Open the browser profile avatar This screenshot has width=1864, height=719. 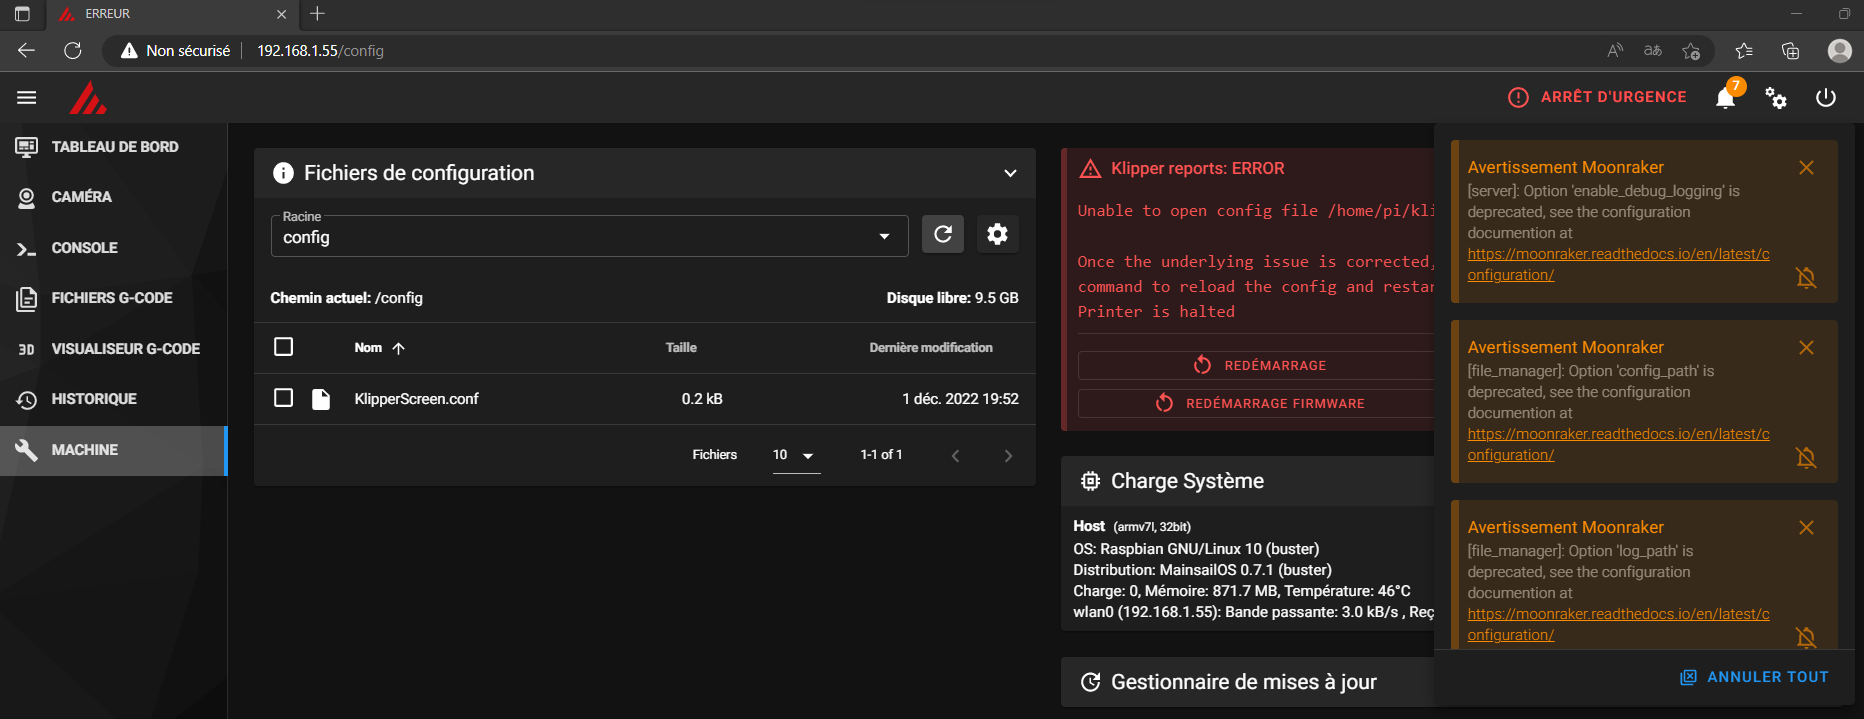[1839, 50]
